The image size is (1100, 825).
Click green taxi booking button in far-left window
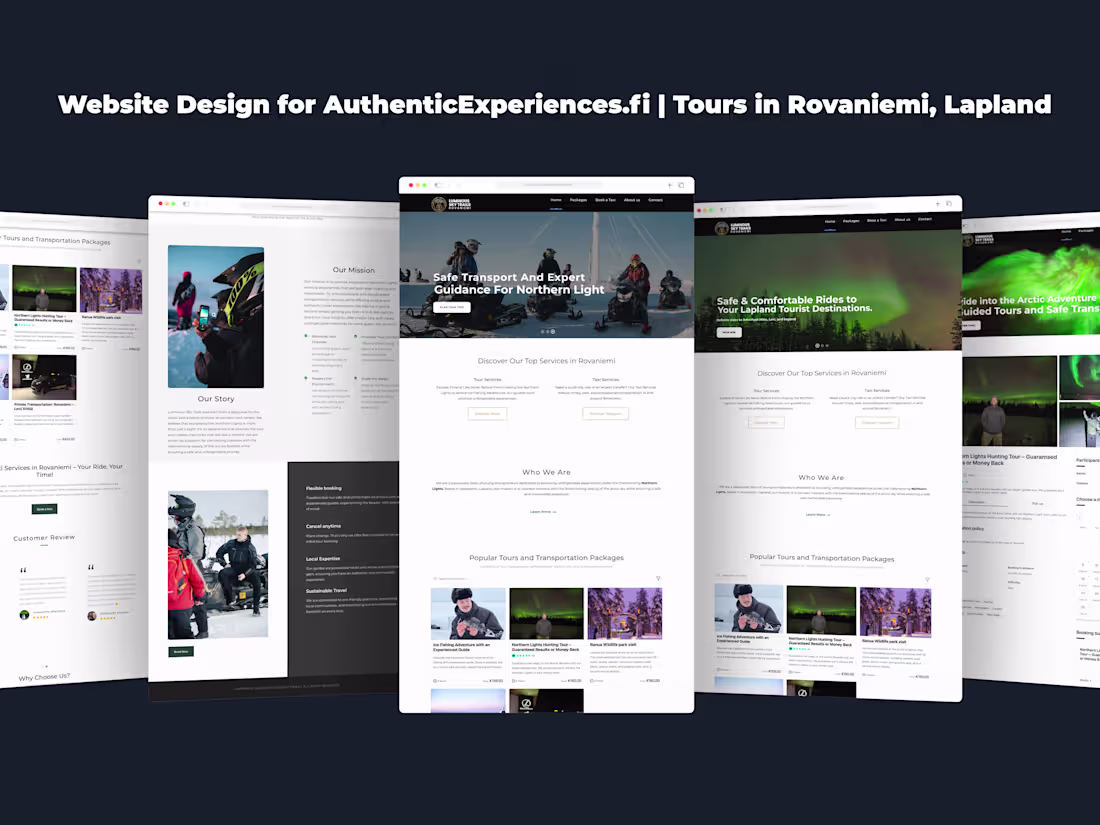[x=45, y=509]
